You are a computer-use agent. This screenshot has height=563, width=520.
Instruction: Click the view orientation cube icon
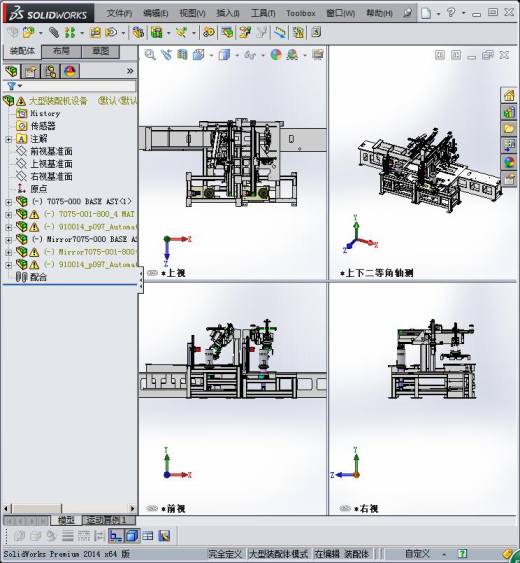(x=199, y=55)
